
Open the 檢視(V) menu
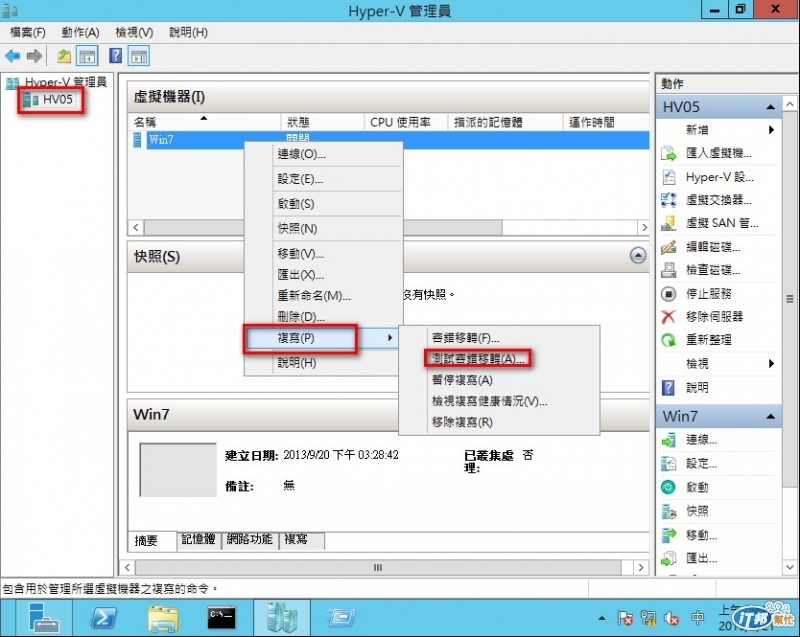(134, 33)
